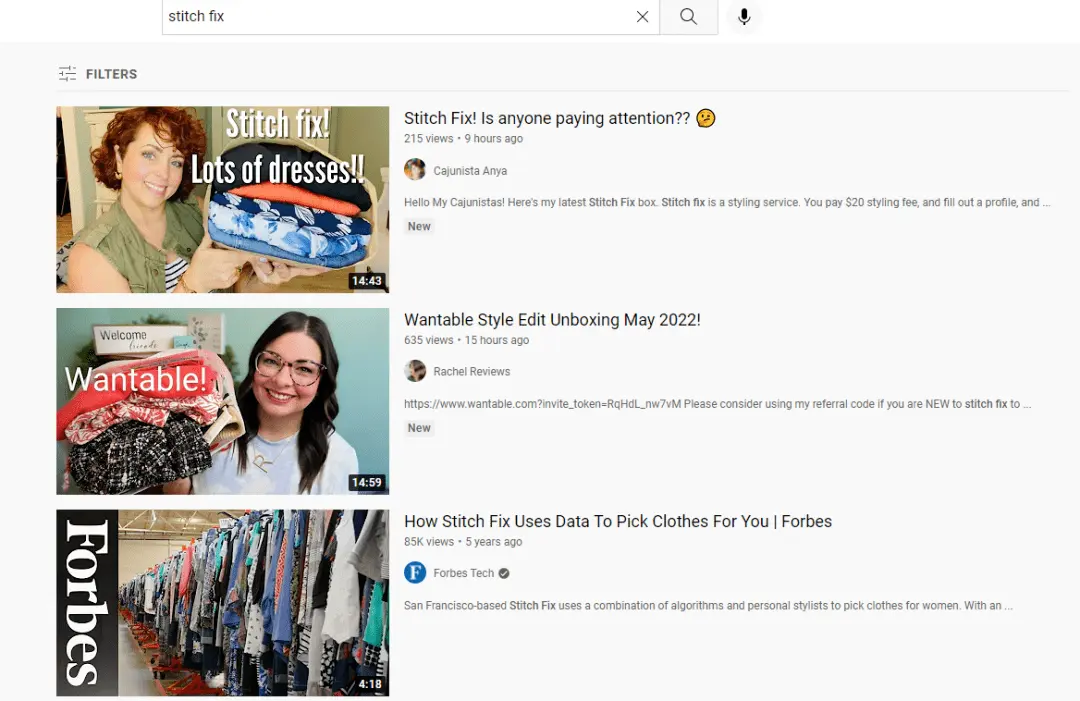Click the New badge under Rachel Reviews' video

click(x=419, y=428)
